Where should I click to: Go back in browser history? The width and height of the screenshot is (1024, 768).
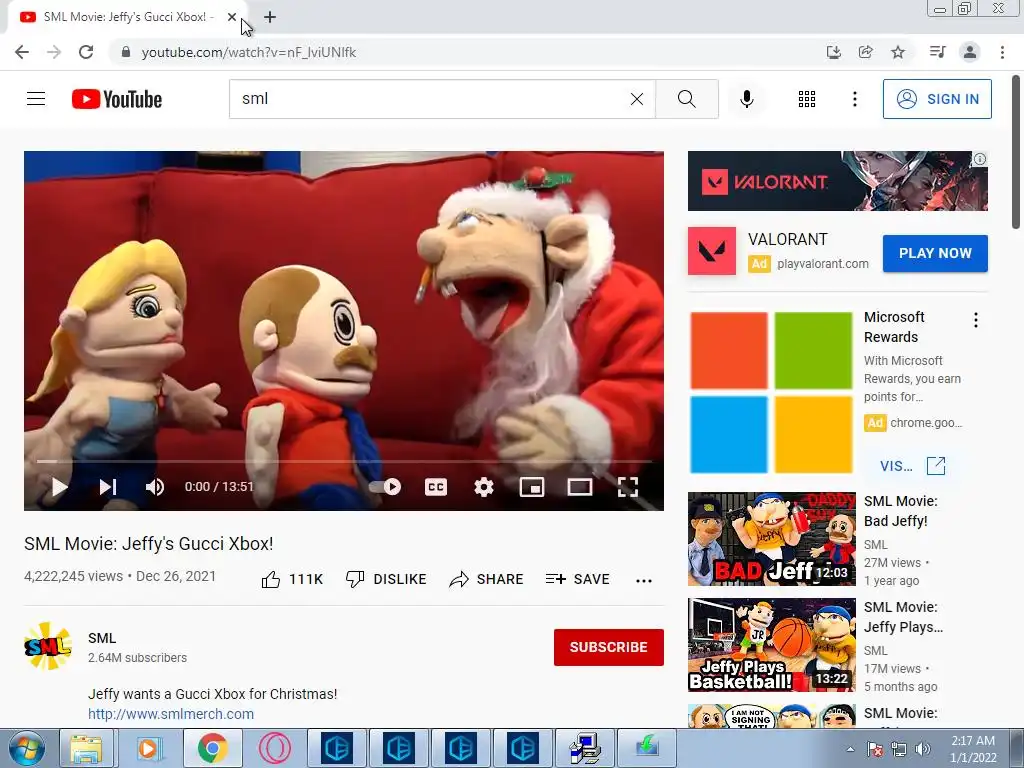(x=22, y=52)
